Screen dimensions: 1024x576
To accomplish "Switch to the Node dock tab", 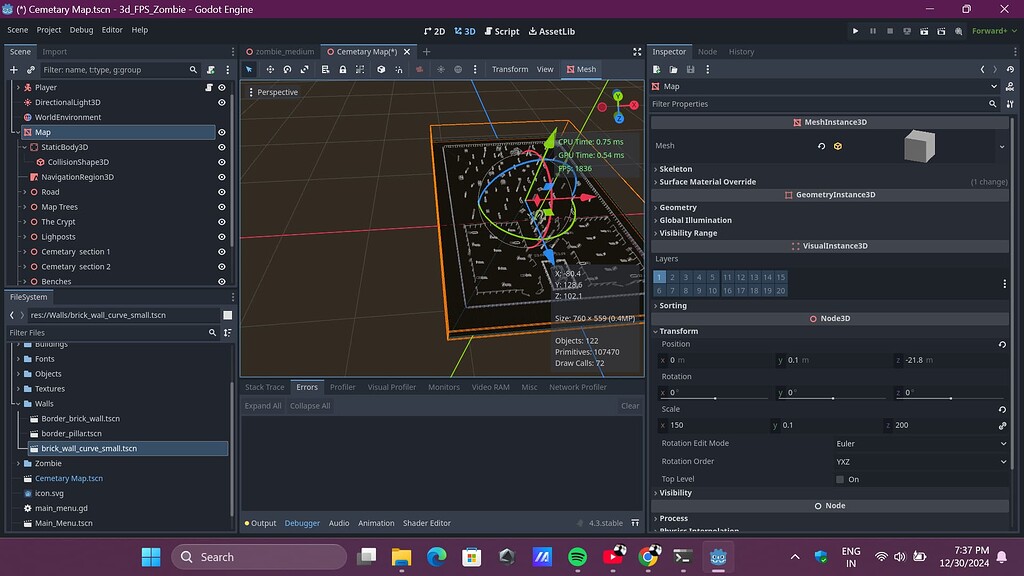I will 707,52.
